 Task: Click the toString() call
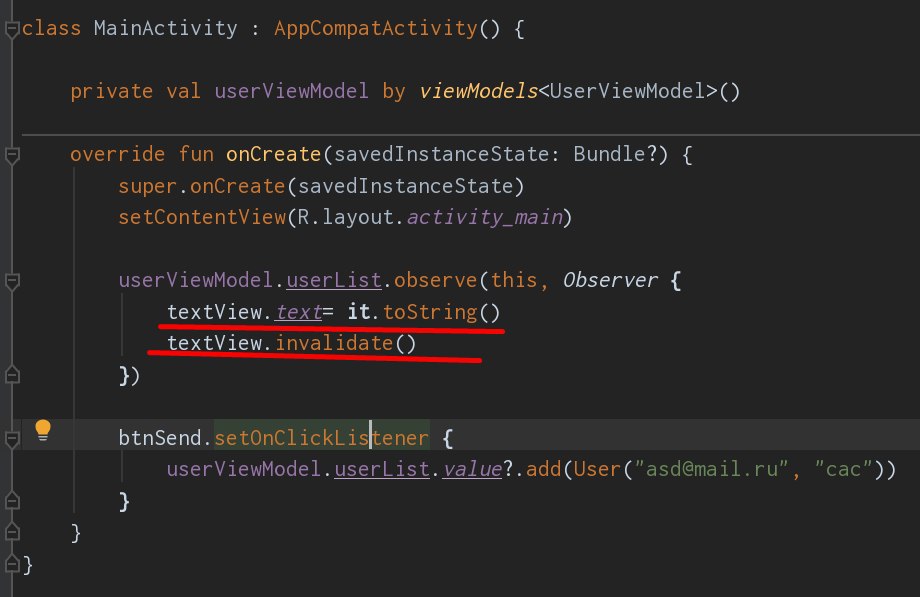(x=441, y=312)
